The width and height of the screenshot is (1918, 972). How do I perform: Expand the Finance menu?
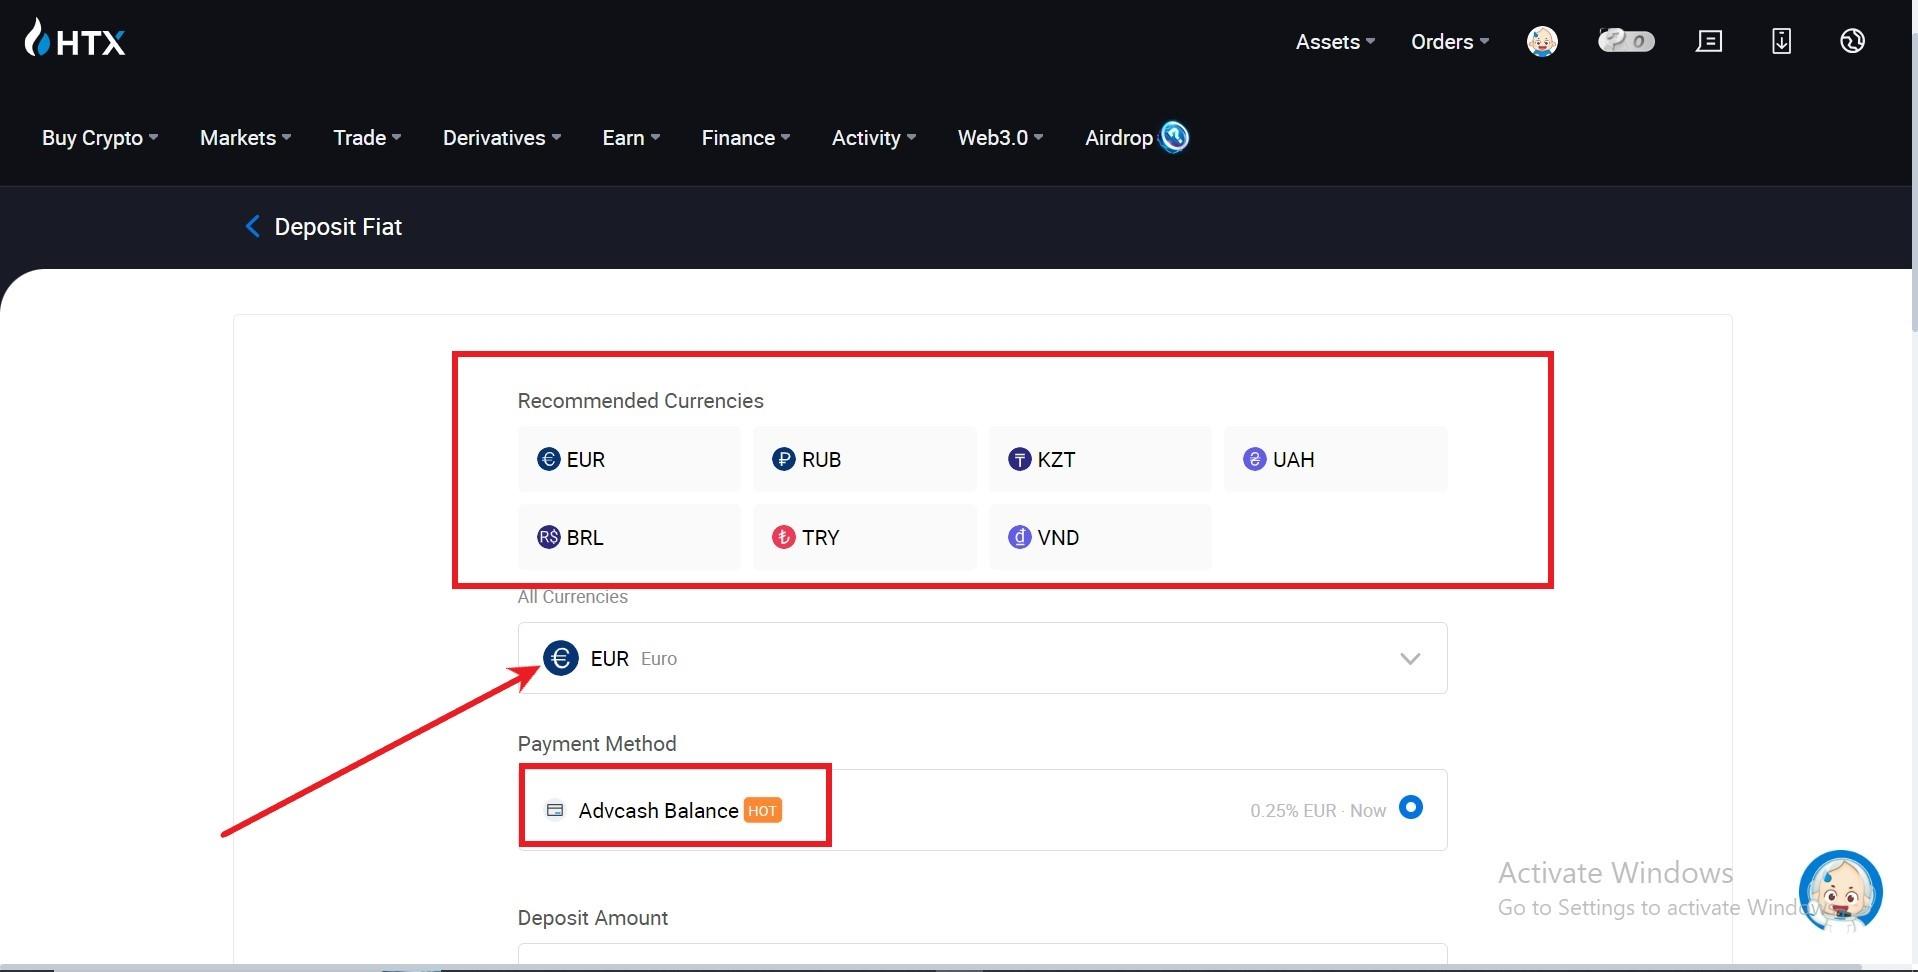point(746,138)
